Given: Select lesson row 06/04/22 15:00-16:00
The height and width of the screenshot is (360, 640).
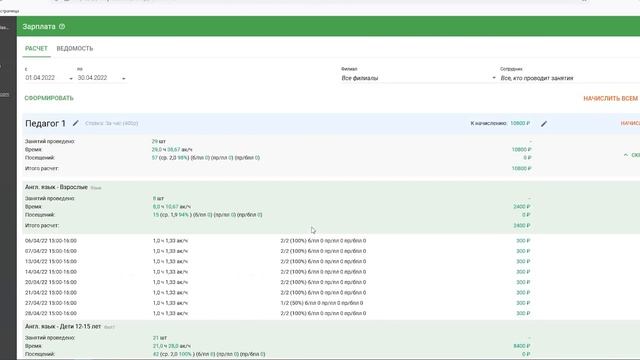Looking at the screenshot, I should tap(278, 241).
